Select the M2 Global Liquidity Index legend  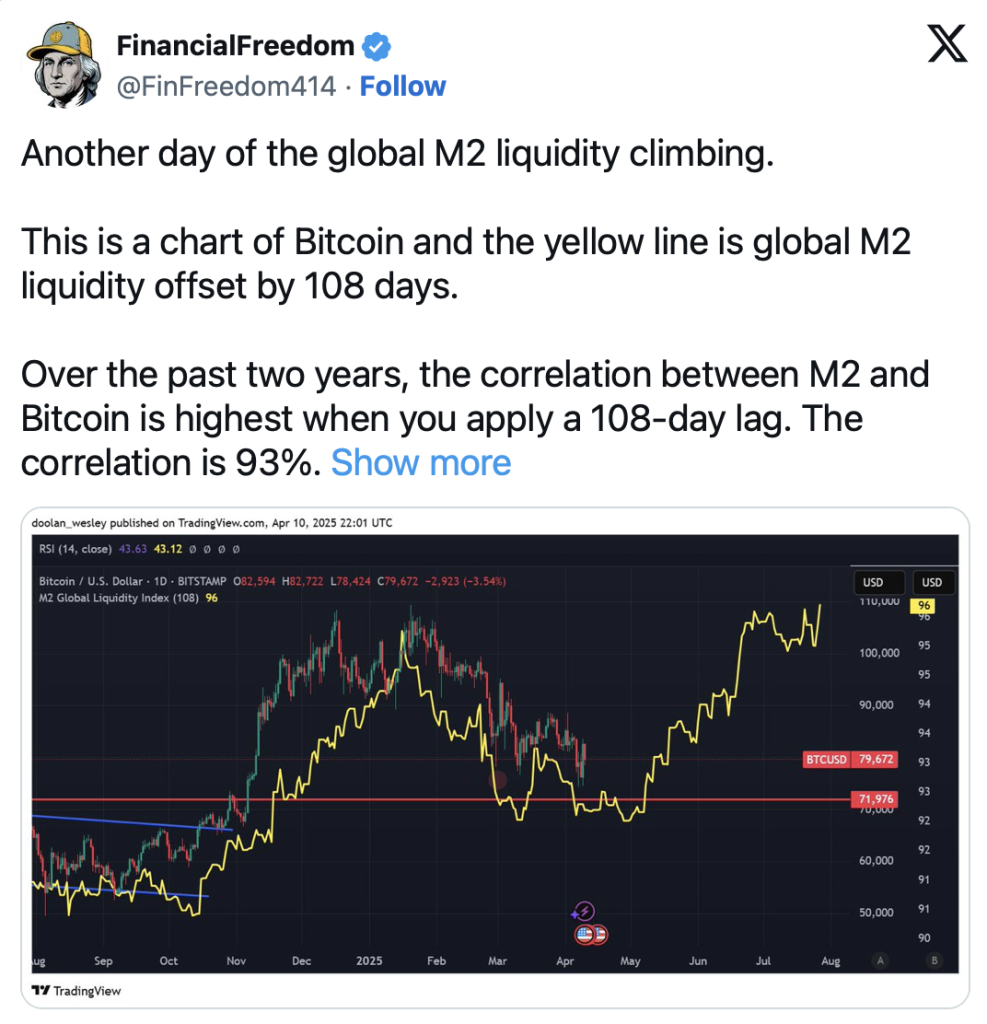tap(119, 598)
